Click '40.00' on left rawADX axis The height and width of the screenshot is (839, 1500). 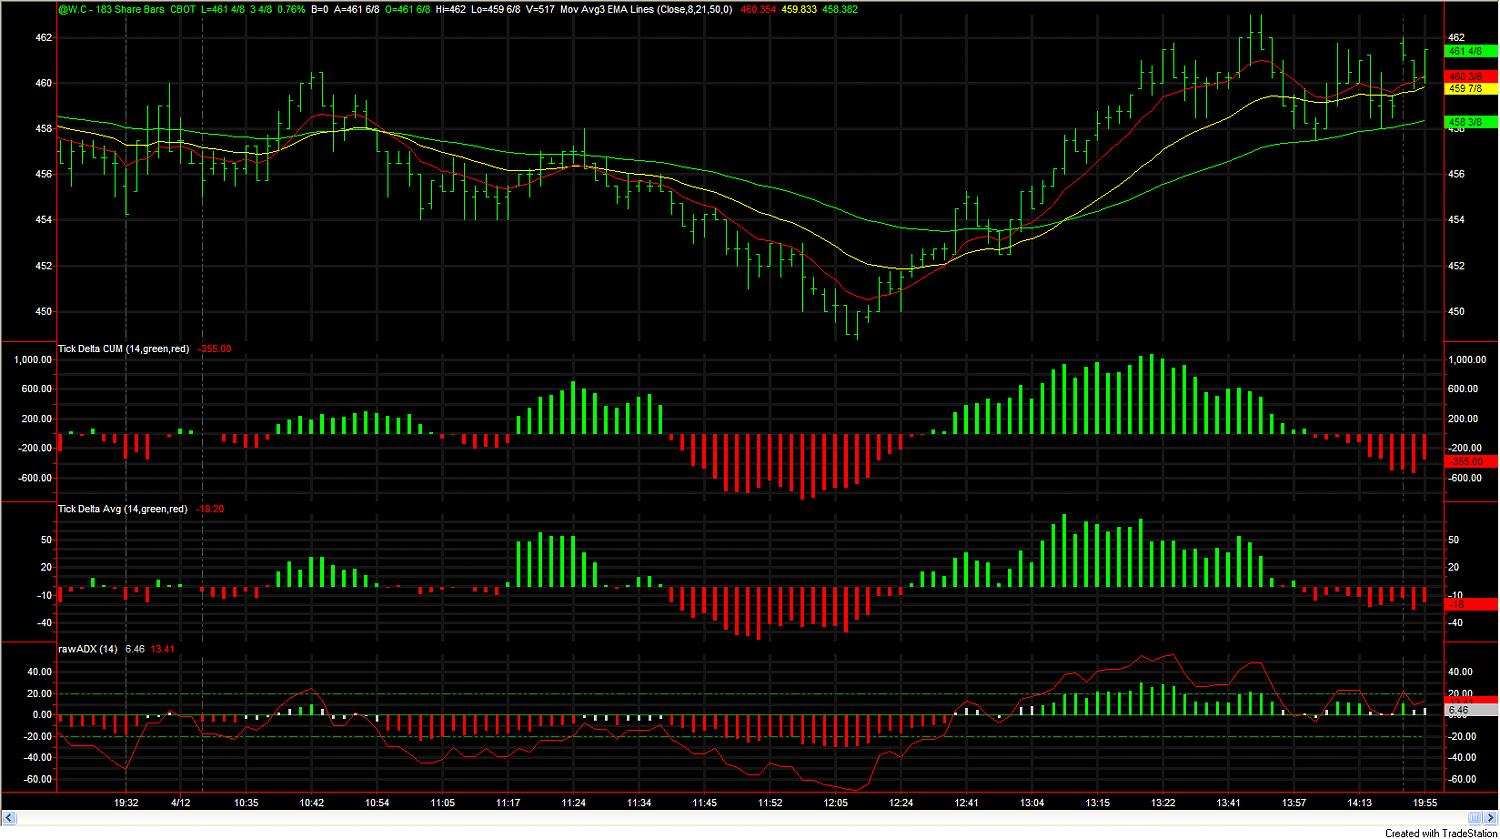[38, 672]
